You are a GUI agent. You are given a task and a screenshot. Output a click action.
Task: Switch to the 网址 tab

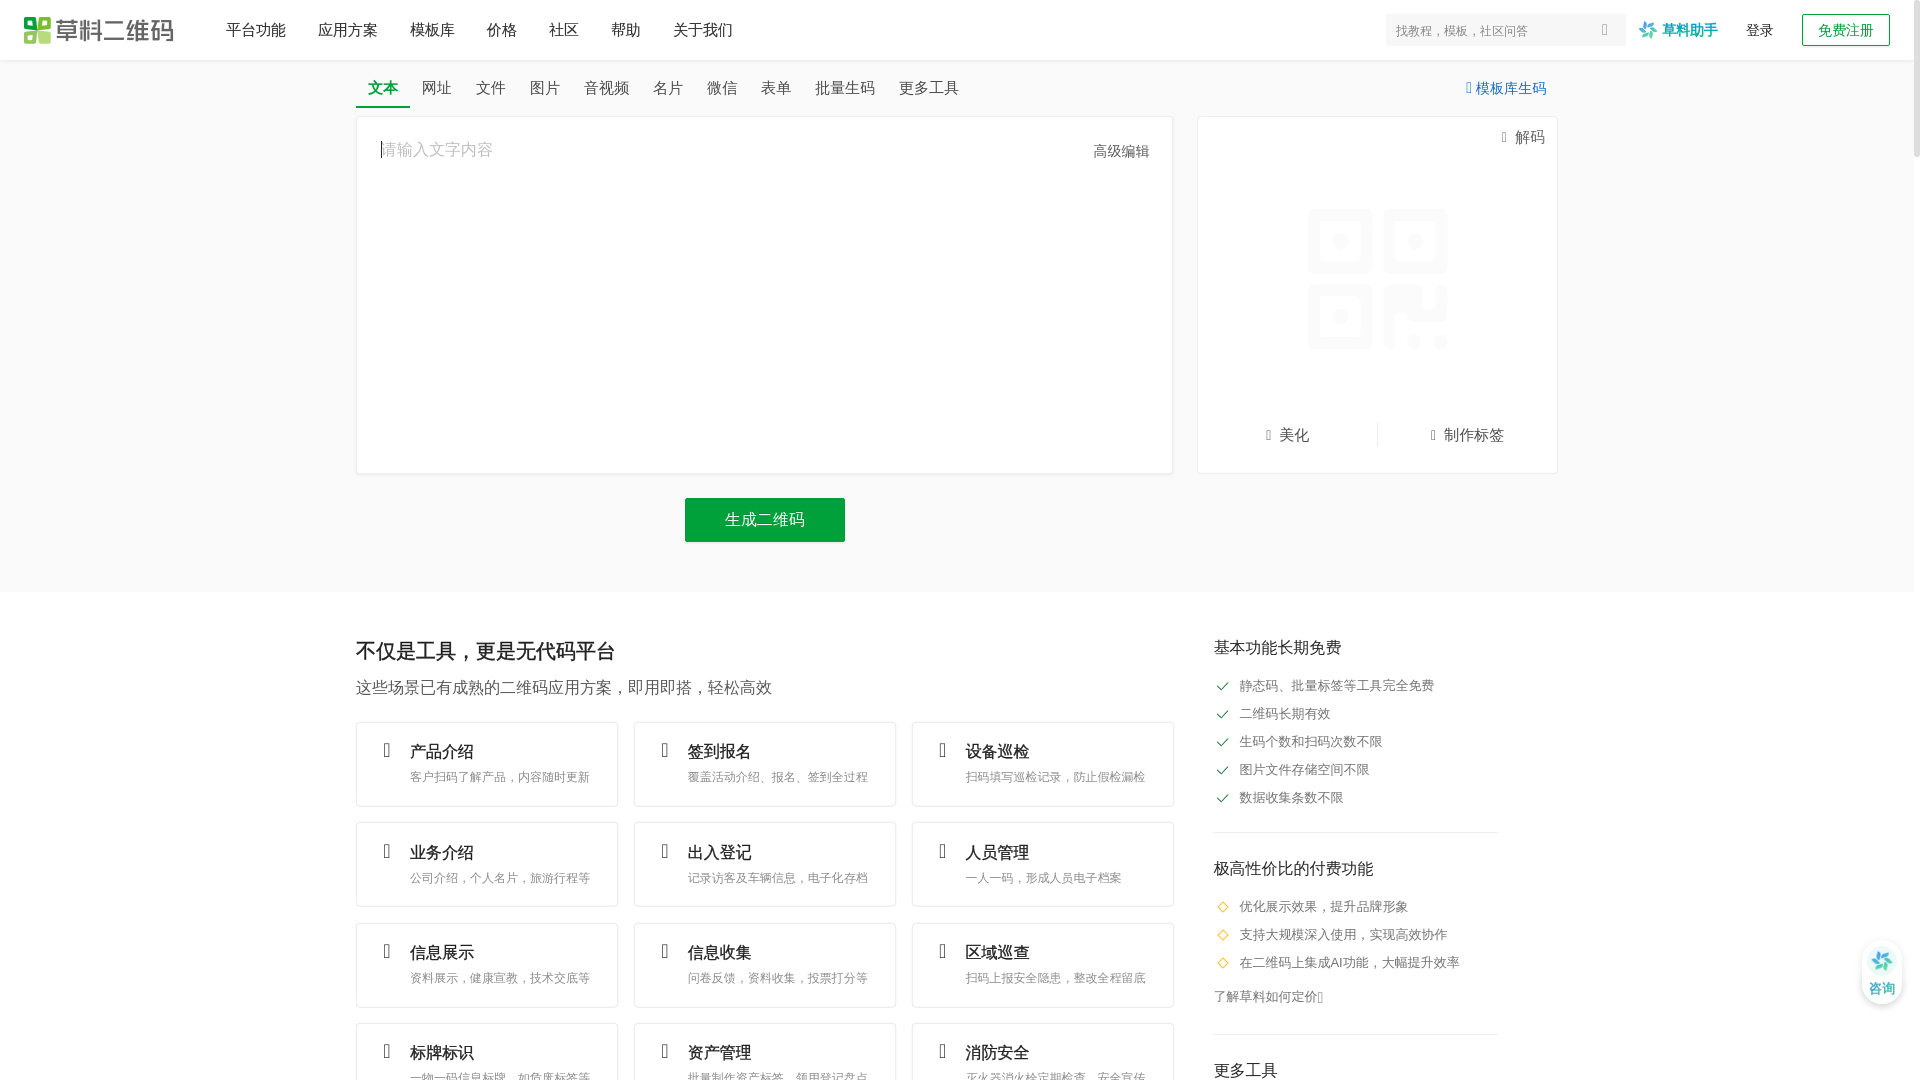pyautogui.click(x=437, y=88)
